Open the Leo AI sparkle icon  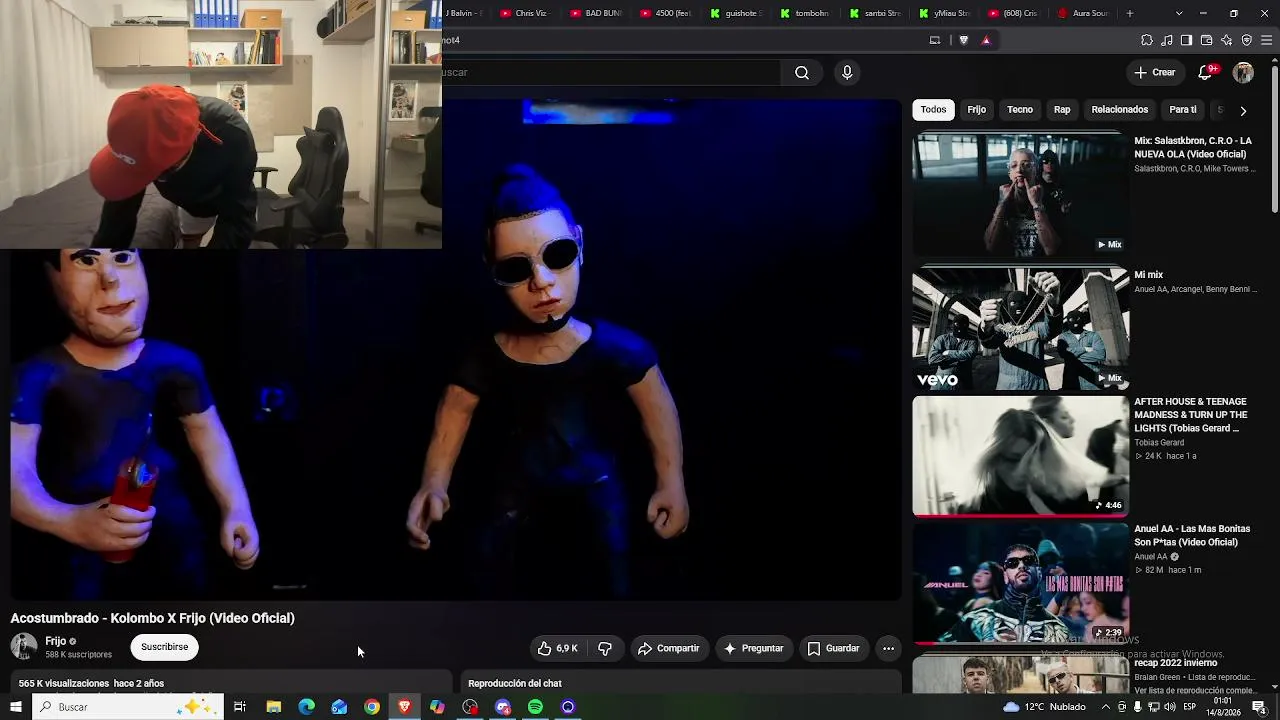coord(1227,40)
